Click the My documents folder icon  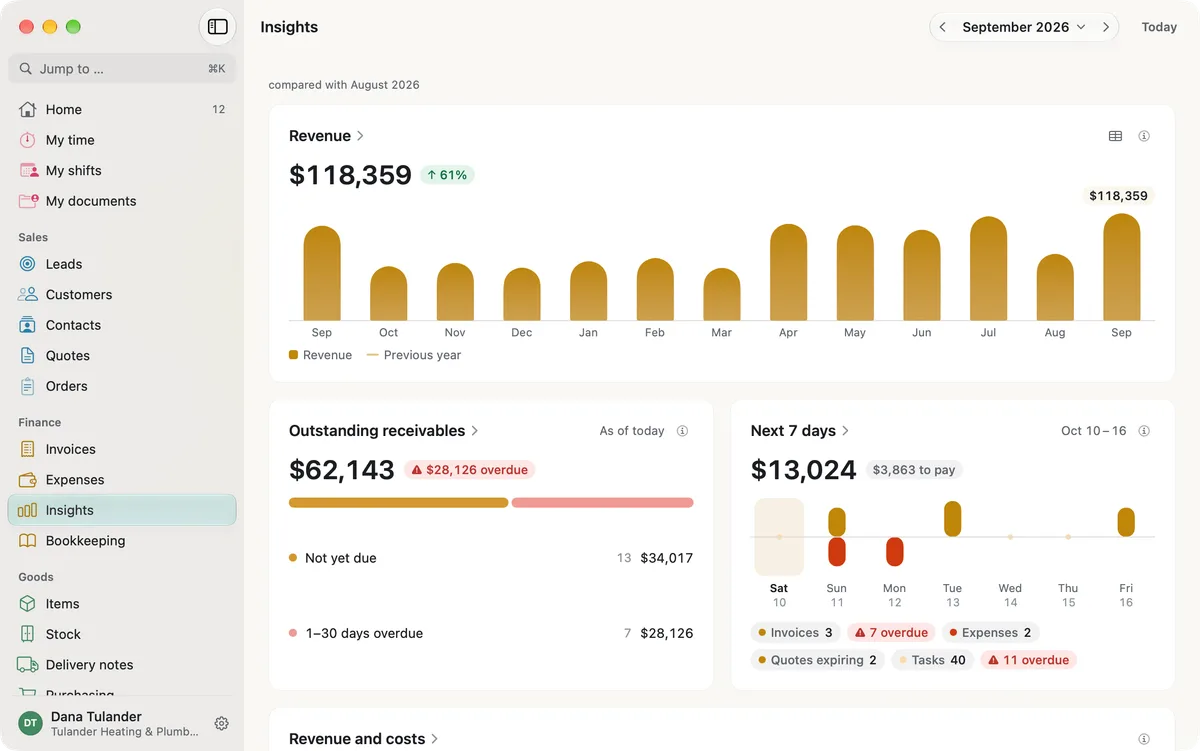coord(28,201)
